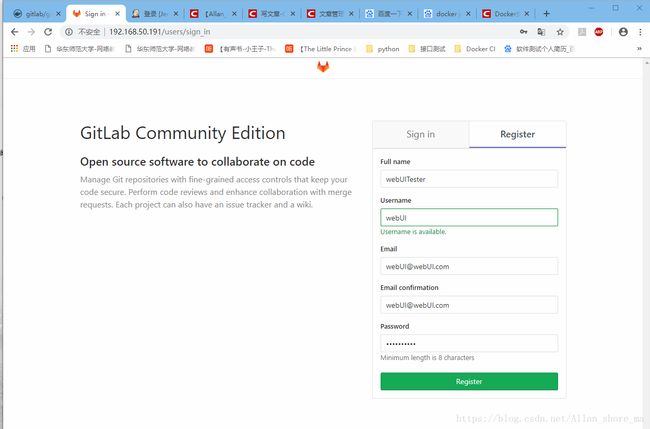
Task: Close the gitlab tab
Action: click(x=58, y=14)
